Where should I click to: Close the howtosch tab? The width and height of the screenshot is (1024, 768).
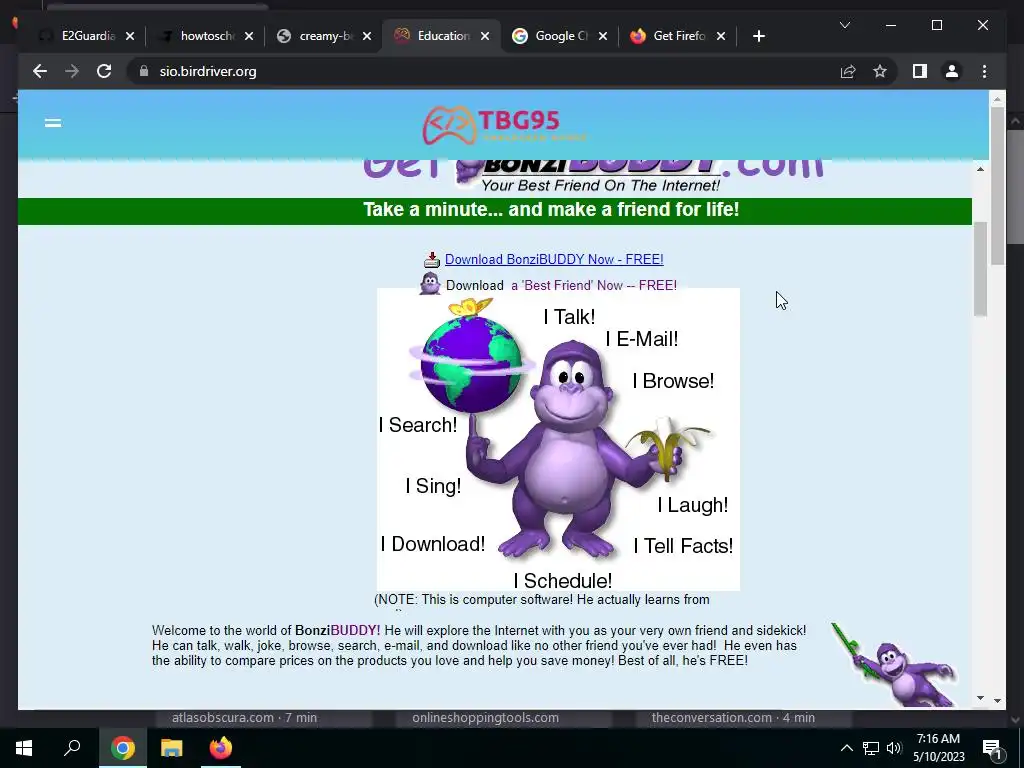(x=249, y=36)
